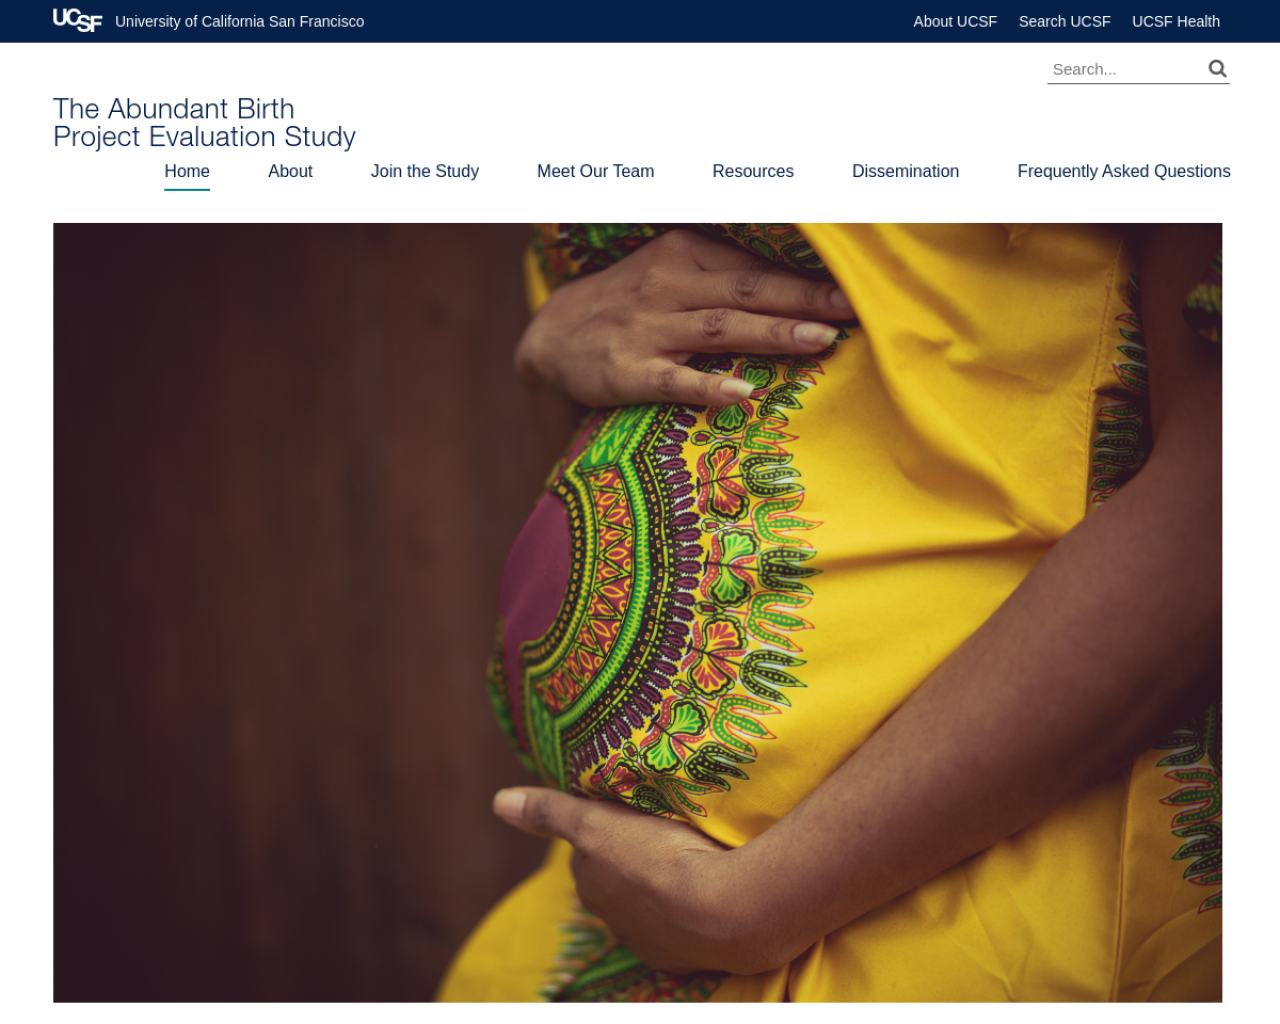Screen dimensions: 1280x1024
Task: Click the UCSF logo in the header
Action: (x=77, y=20)
